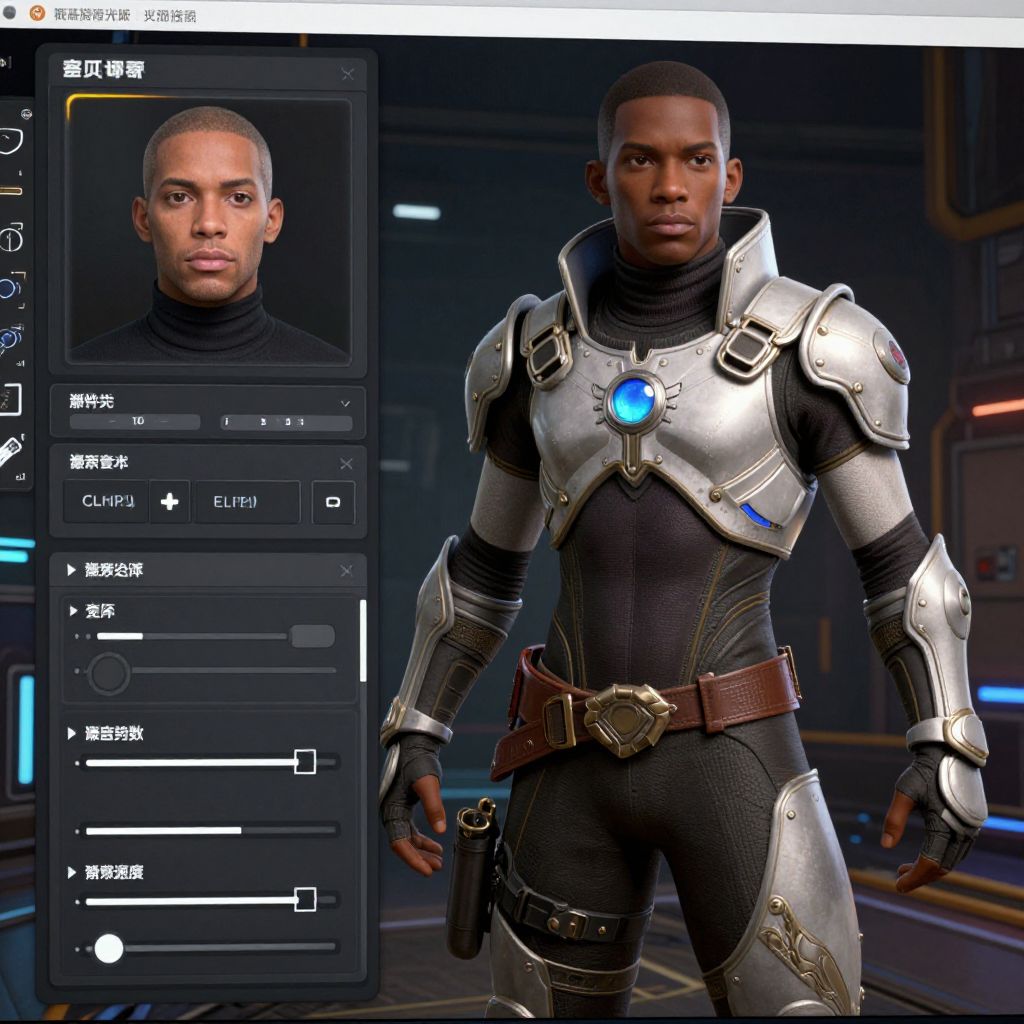Collapse the second slider section triangle
Screen dimensions: 1024x1024
[x=71, y=733]
